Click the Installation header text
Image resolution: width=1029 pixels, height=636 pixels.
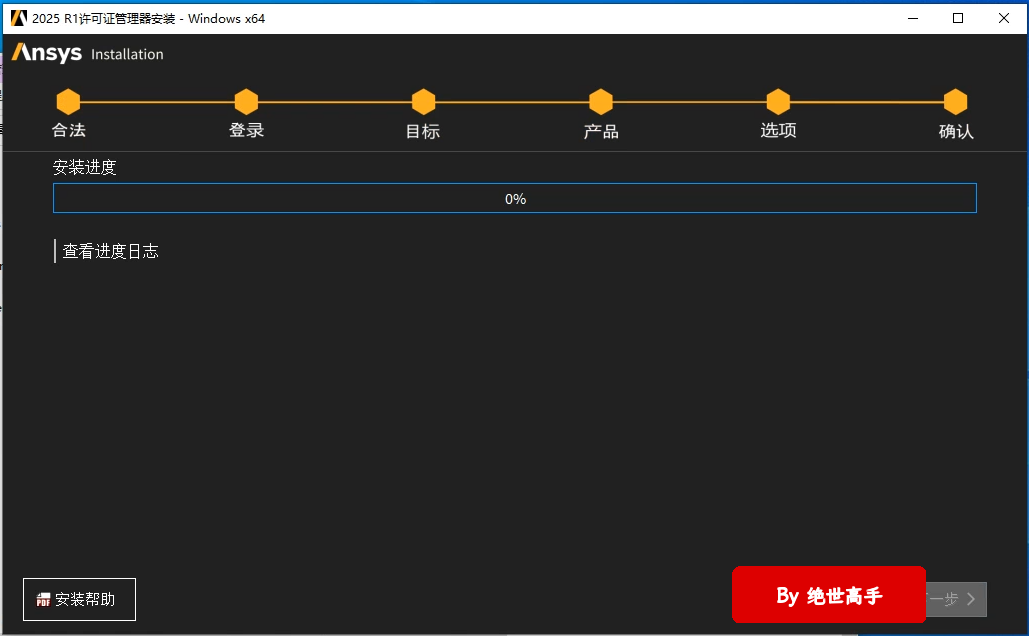click(x=127, y=54)
